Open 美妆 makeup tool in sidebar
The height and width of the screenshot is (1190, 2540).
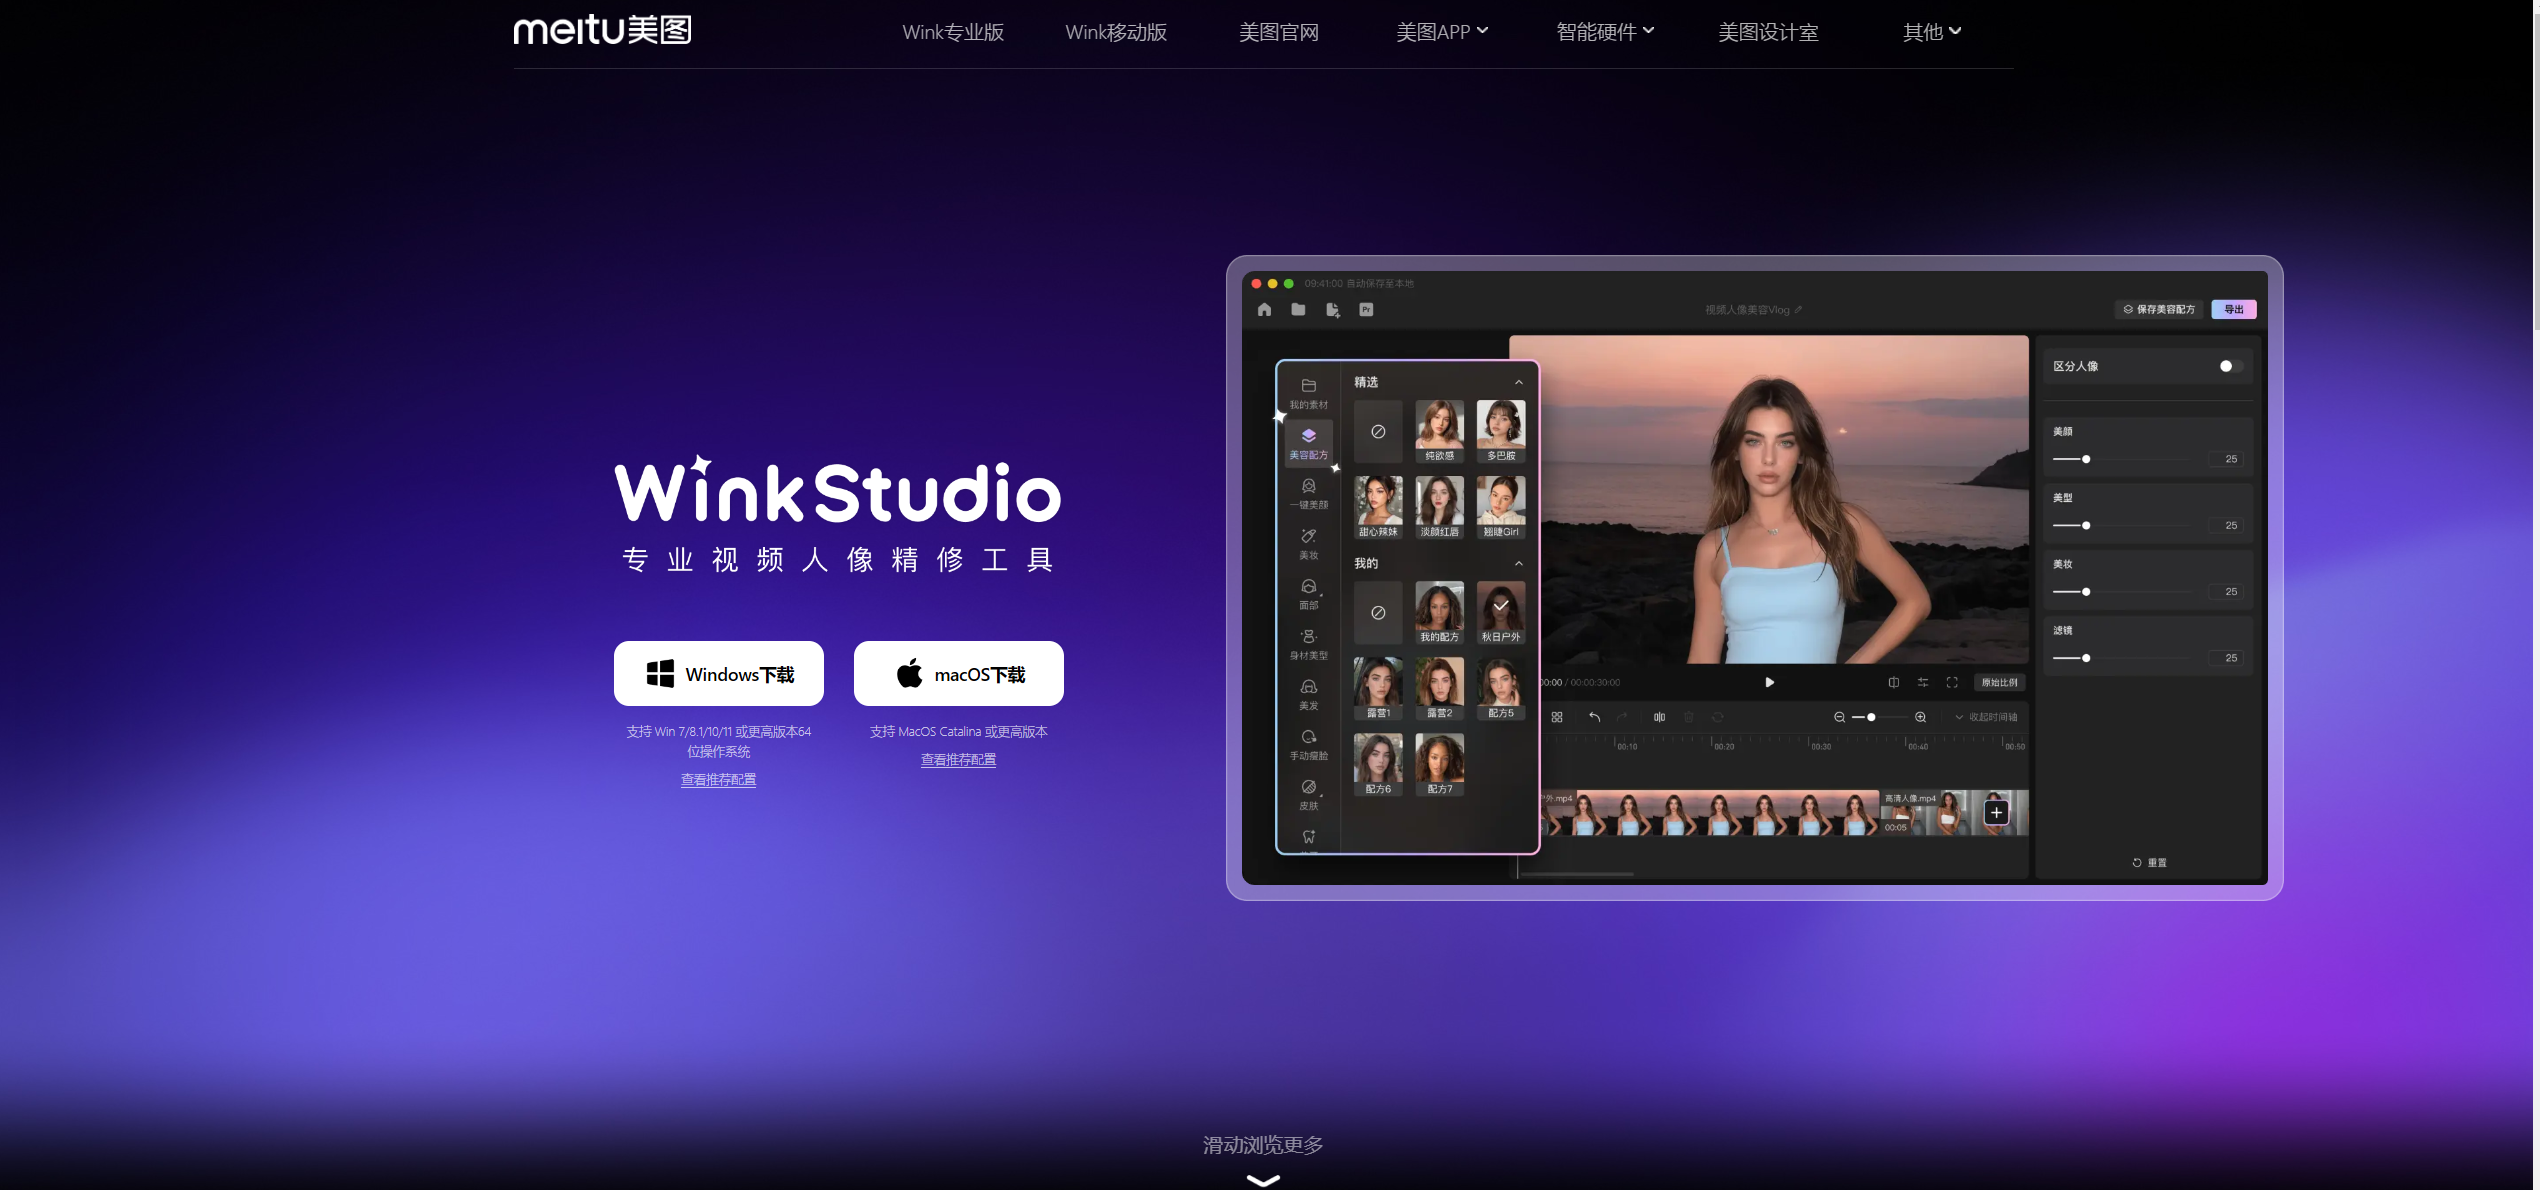[1308, 543]
